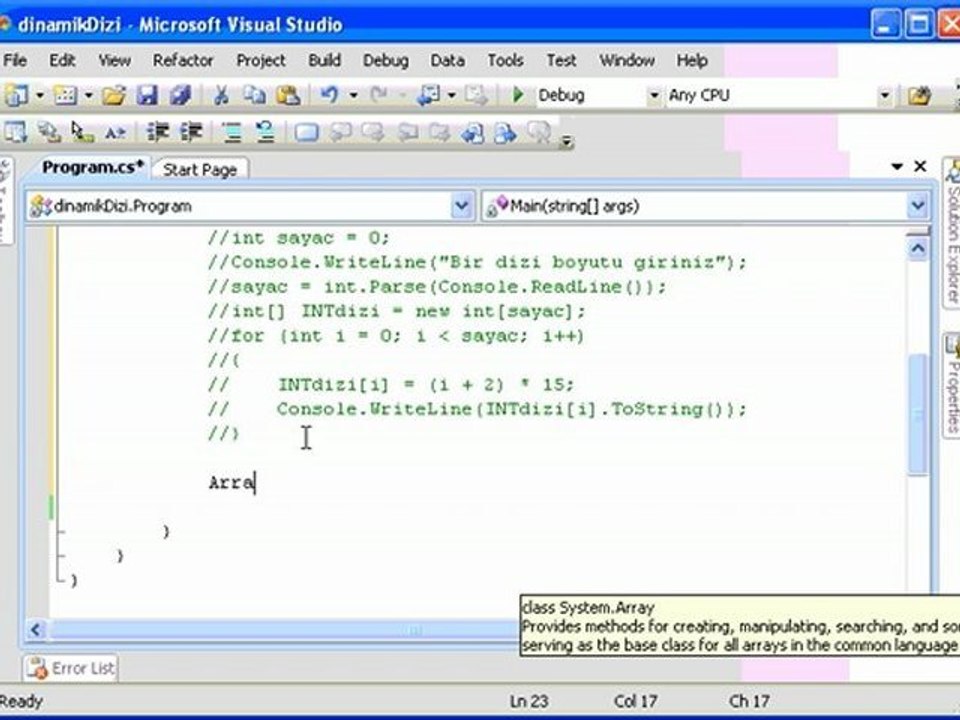Click the horizontal scrollbar left arrow
Image resolution: width=960 pixels, height=720 pixels.
(36, 629)
